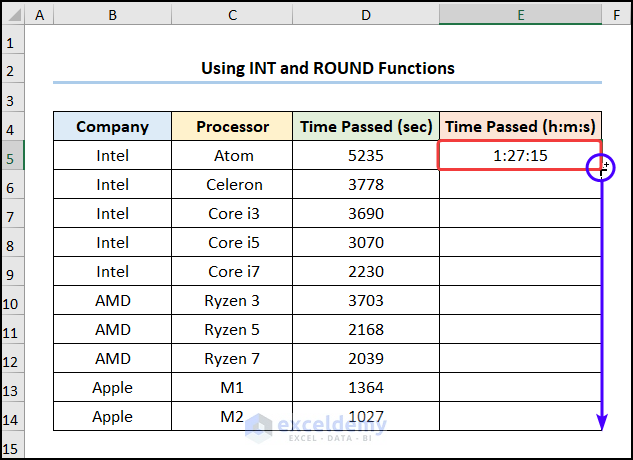Click the 'Celeron' processor cell
The image size is (633, 460).
click(x=232, y=185)
